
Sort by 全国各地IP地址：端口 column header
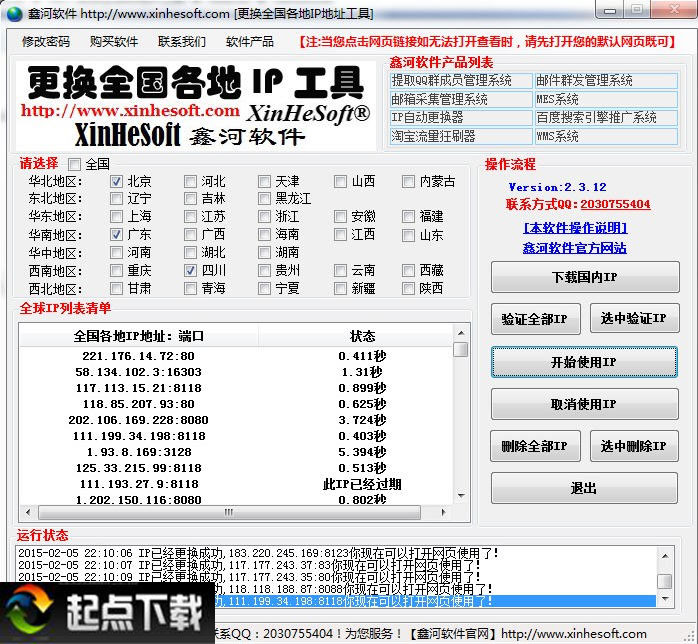coord(138,336)
